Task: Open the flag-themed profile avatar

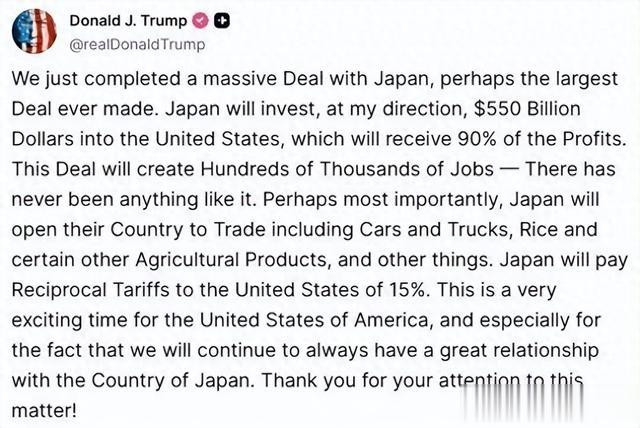Action: 34,31
